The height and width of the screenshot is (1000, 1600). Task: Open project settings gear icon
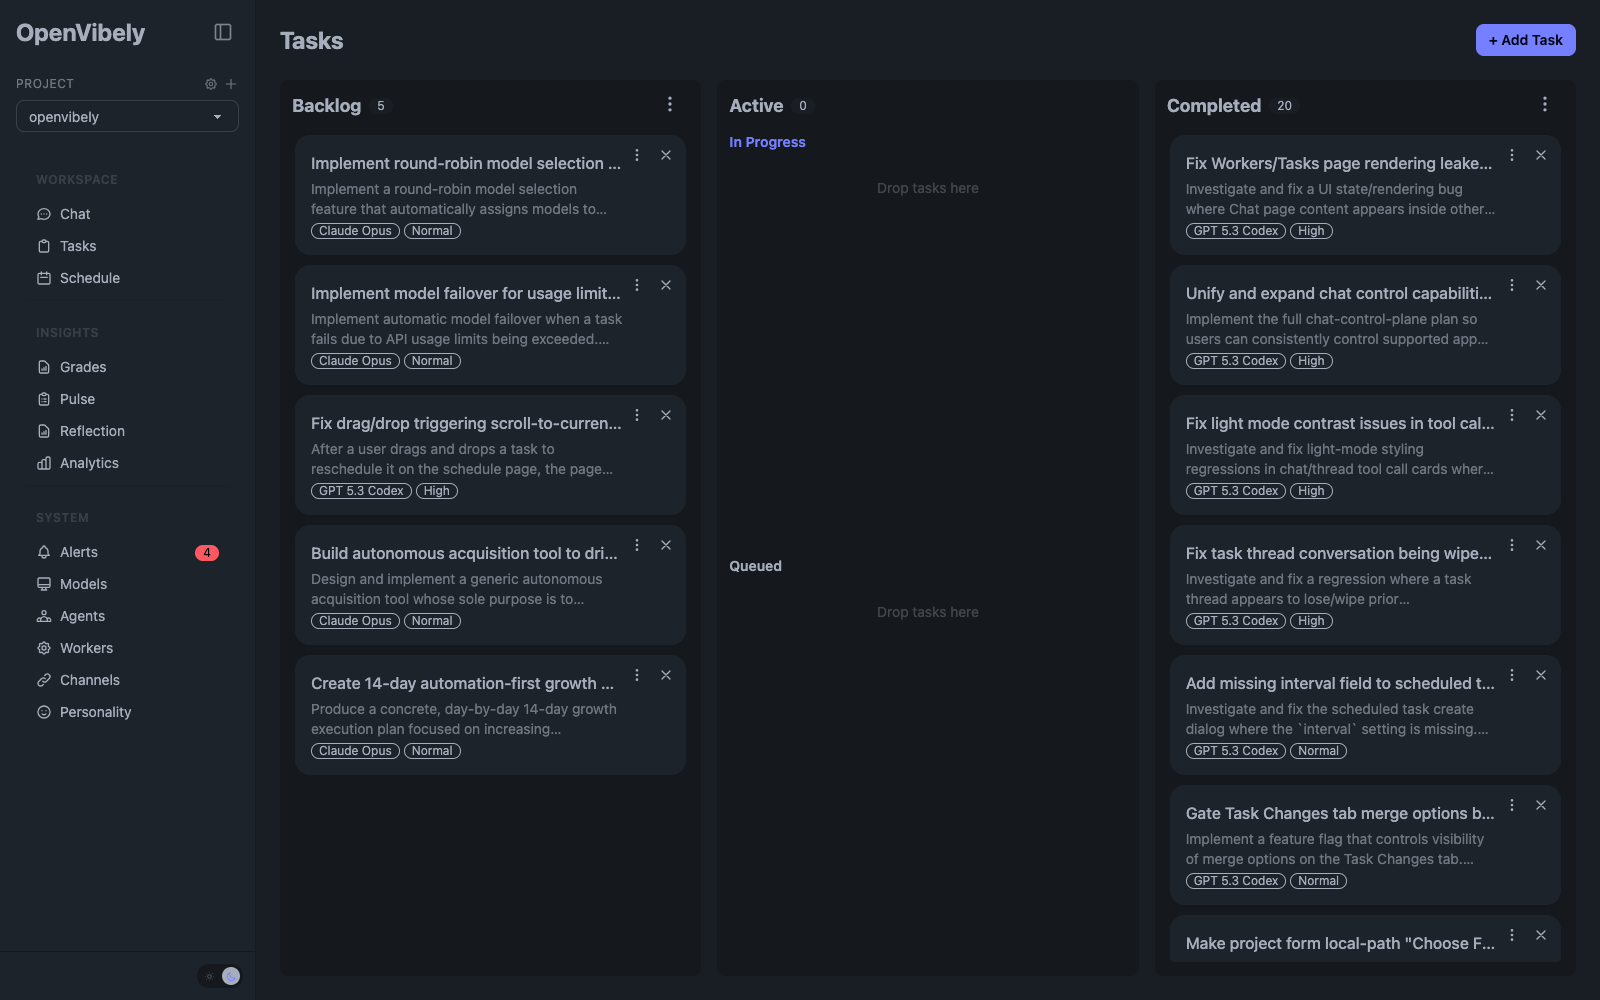click(x=211, y=84)
